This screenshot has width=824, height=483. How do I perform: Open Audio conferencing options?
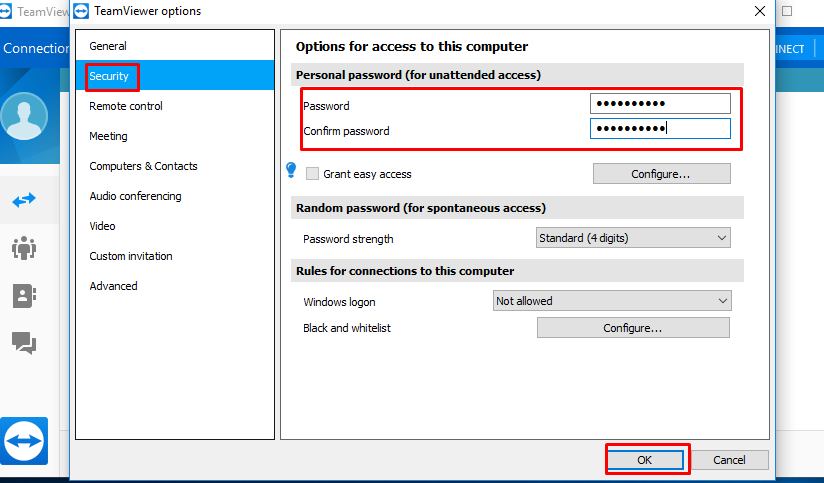pyautogui.click(x=175, y=196)
